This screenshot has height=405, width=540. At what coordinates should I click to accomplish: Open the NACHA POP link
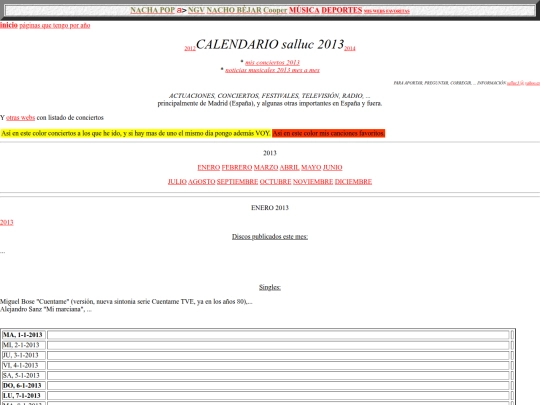pyautogui.click(x=153, y=10)
